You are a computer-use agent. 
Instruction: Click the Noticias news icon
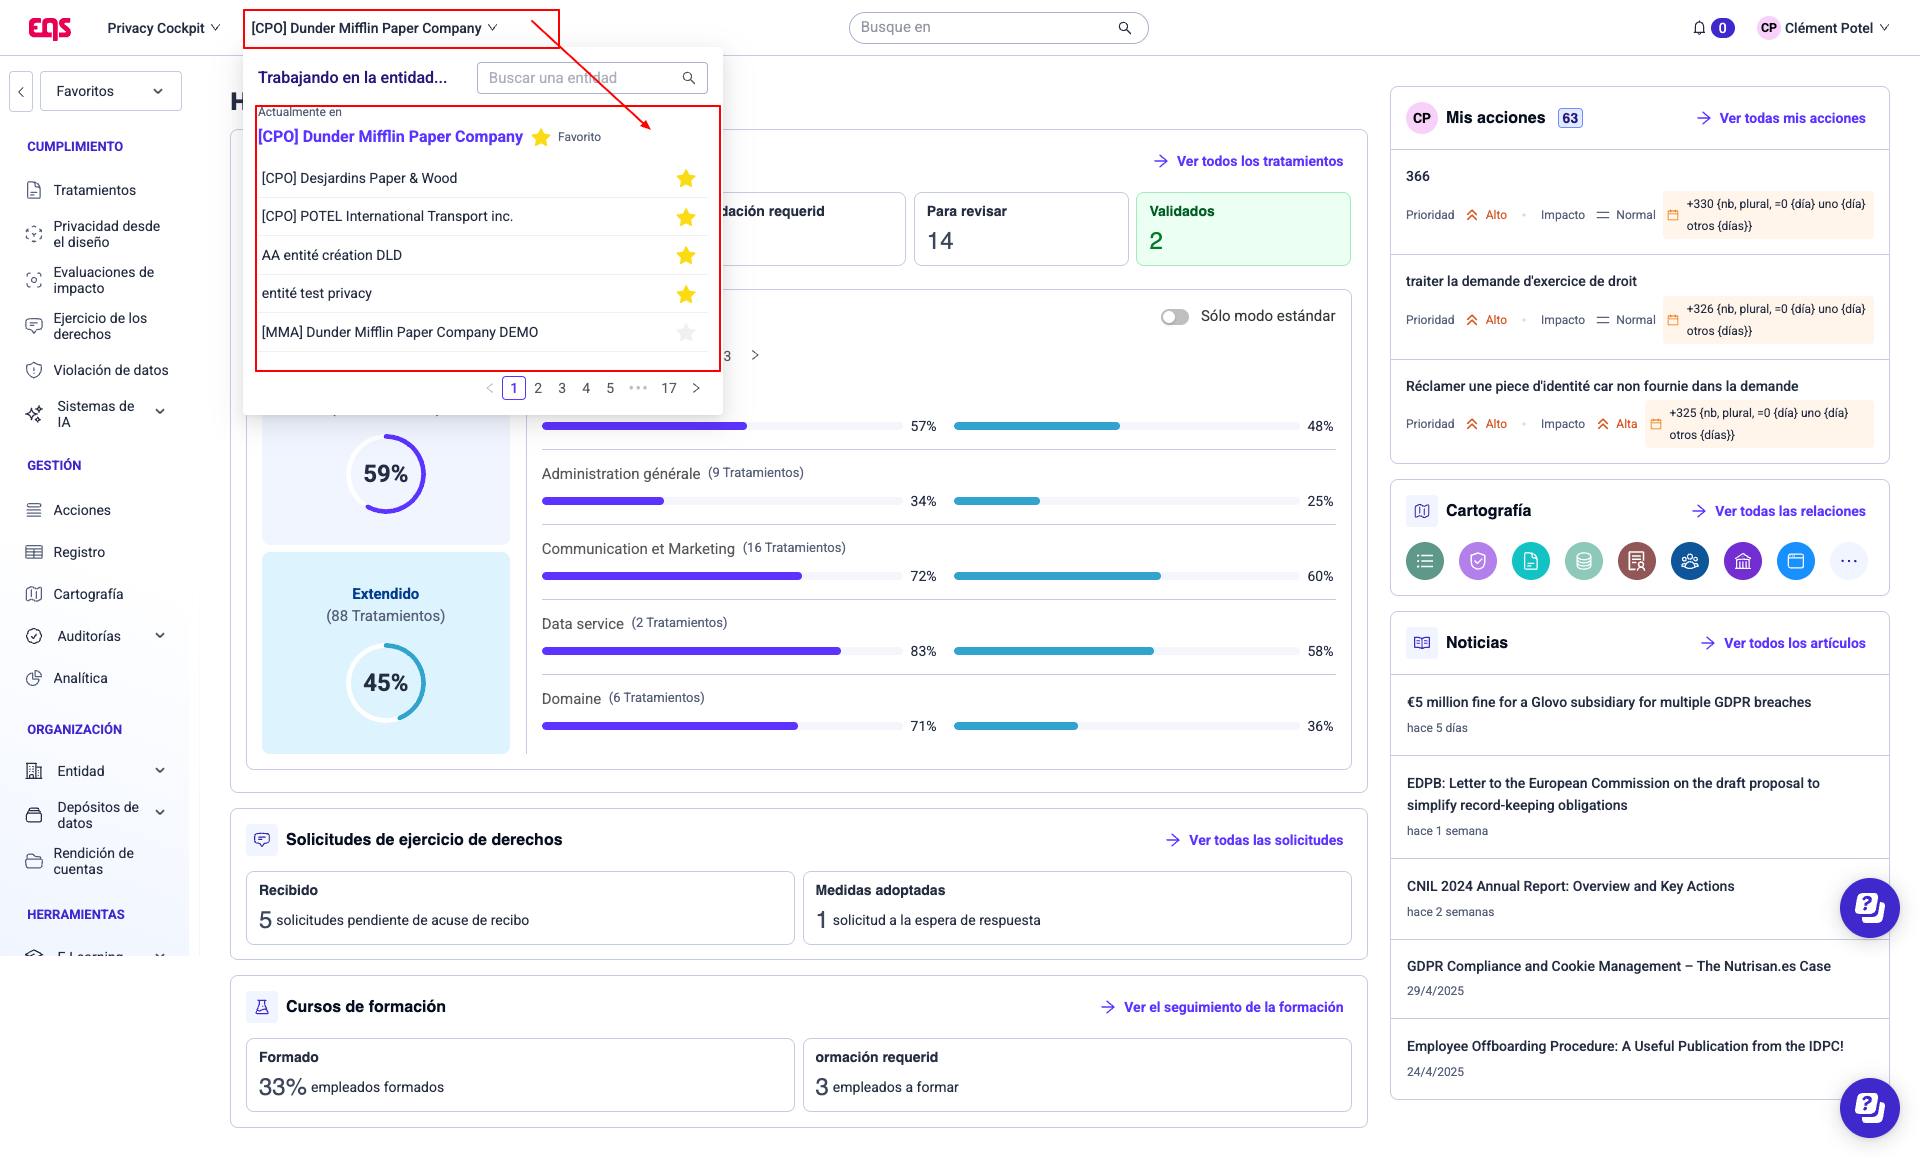pos(1422,643)
